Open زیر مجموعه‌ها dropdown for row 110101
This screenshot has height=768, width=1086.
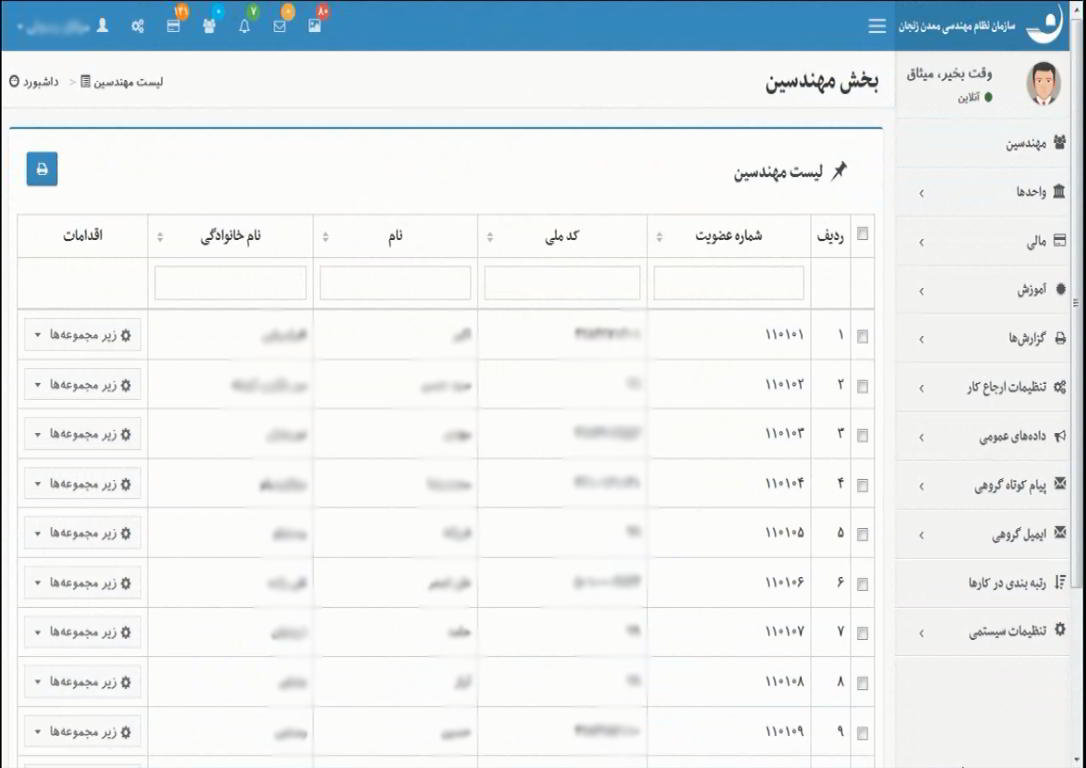pyautogui.click(x=82, y=335)
